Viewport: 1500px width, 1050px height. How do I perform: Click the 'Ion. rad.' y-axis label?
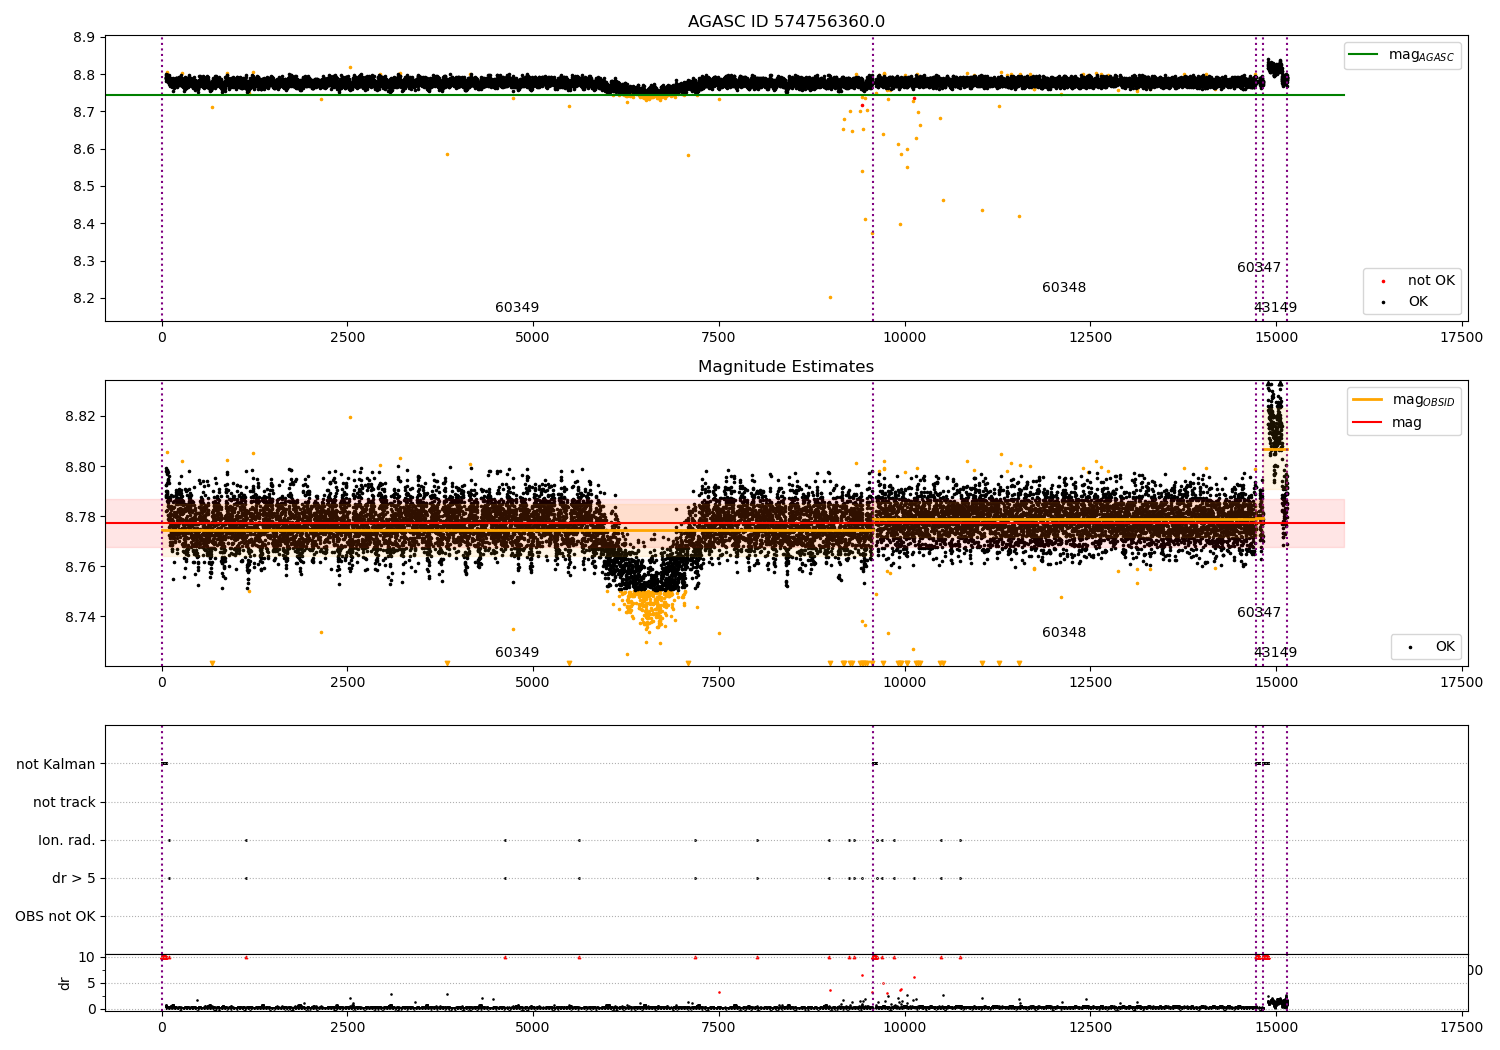point(67,840)
